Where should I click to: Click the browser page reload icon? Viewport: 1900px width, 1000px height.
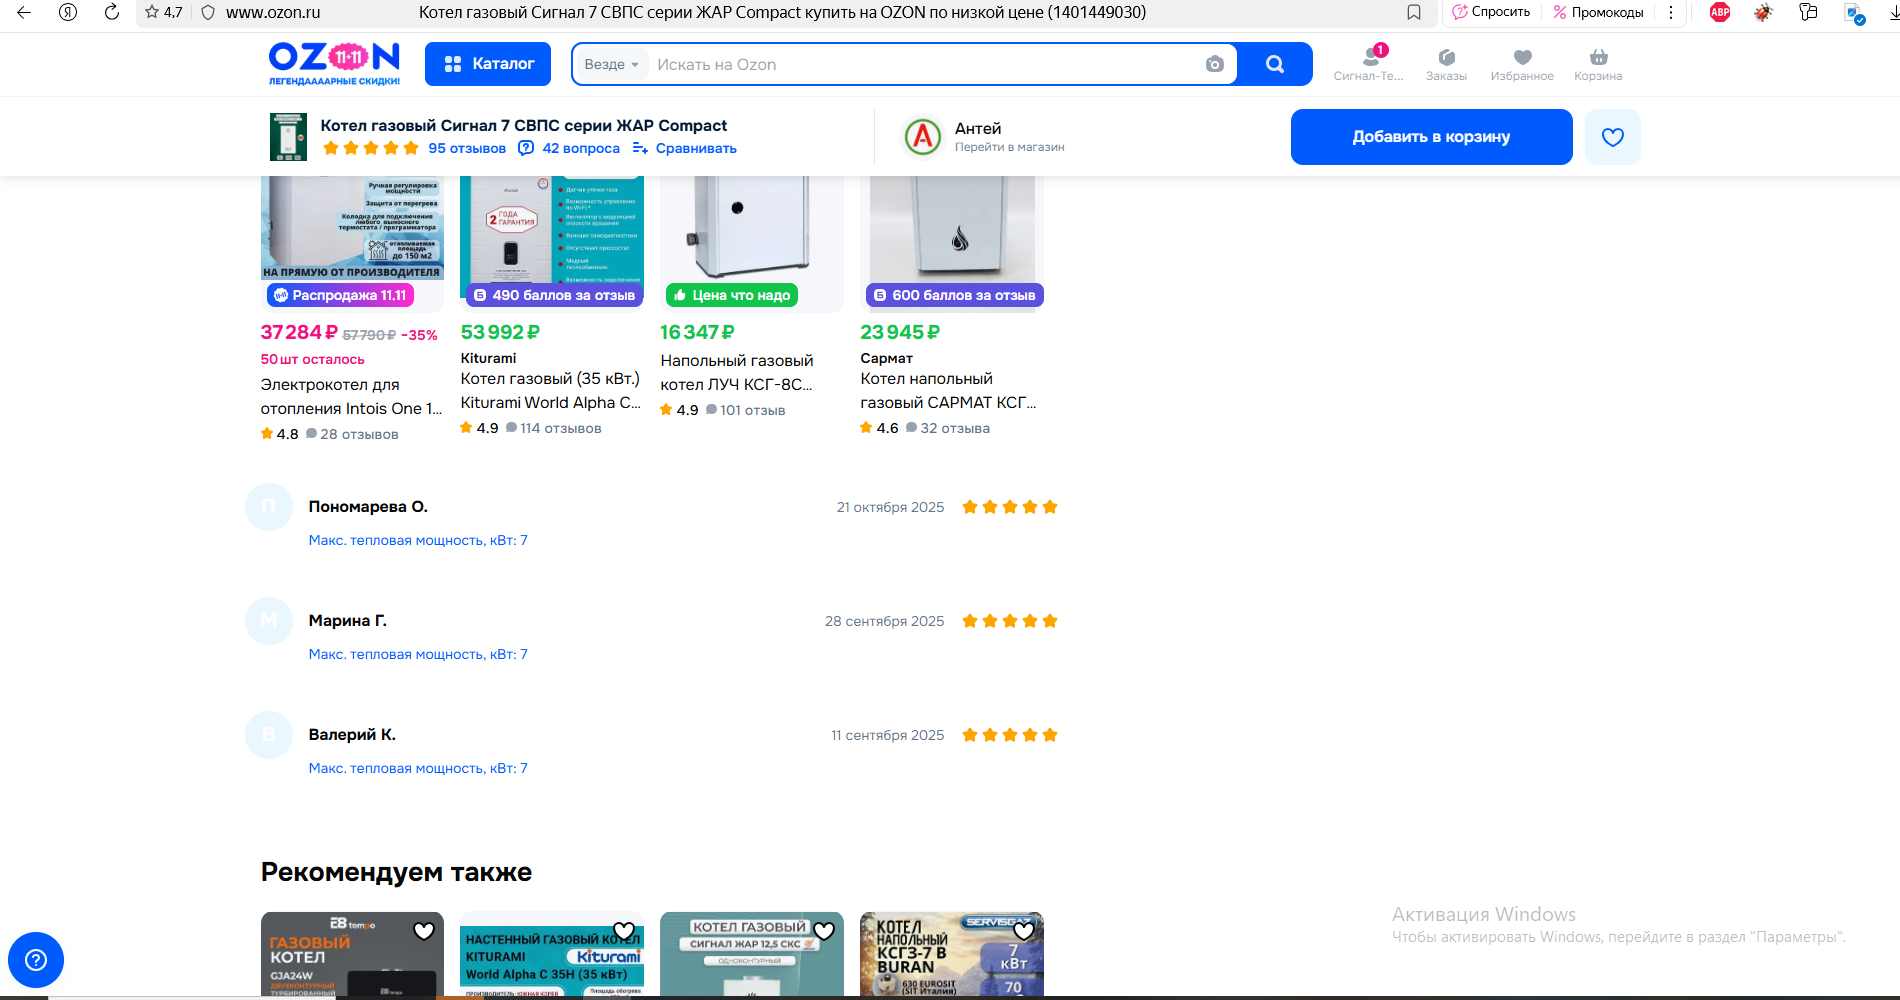coord(112,12)
